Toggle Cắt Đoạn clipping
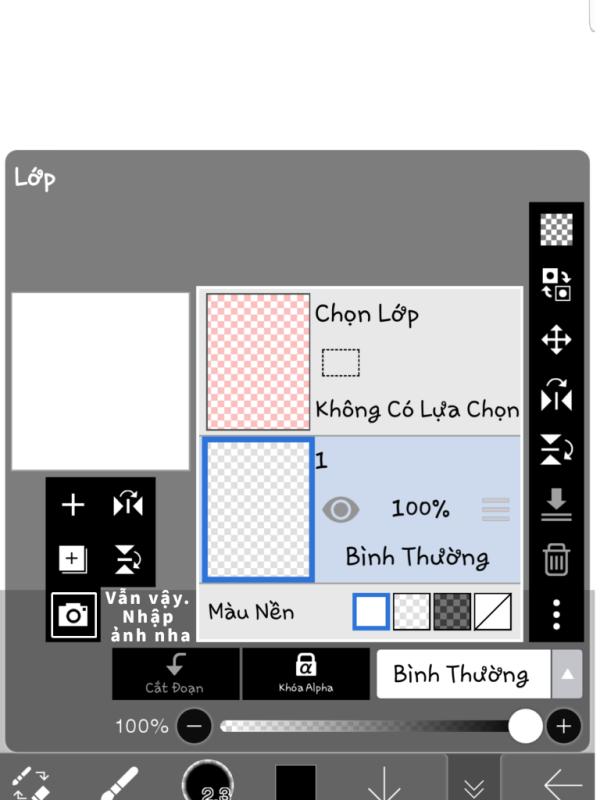Screen dimensions: 600x800 tap(175, 673)
